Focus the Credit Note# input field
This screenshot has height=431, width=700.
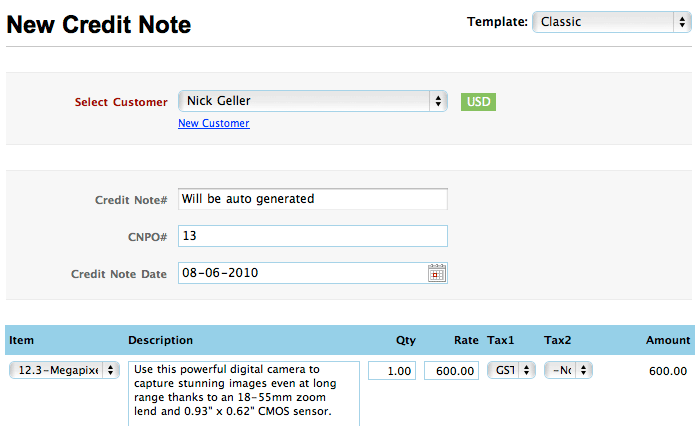313,199
